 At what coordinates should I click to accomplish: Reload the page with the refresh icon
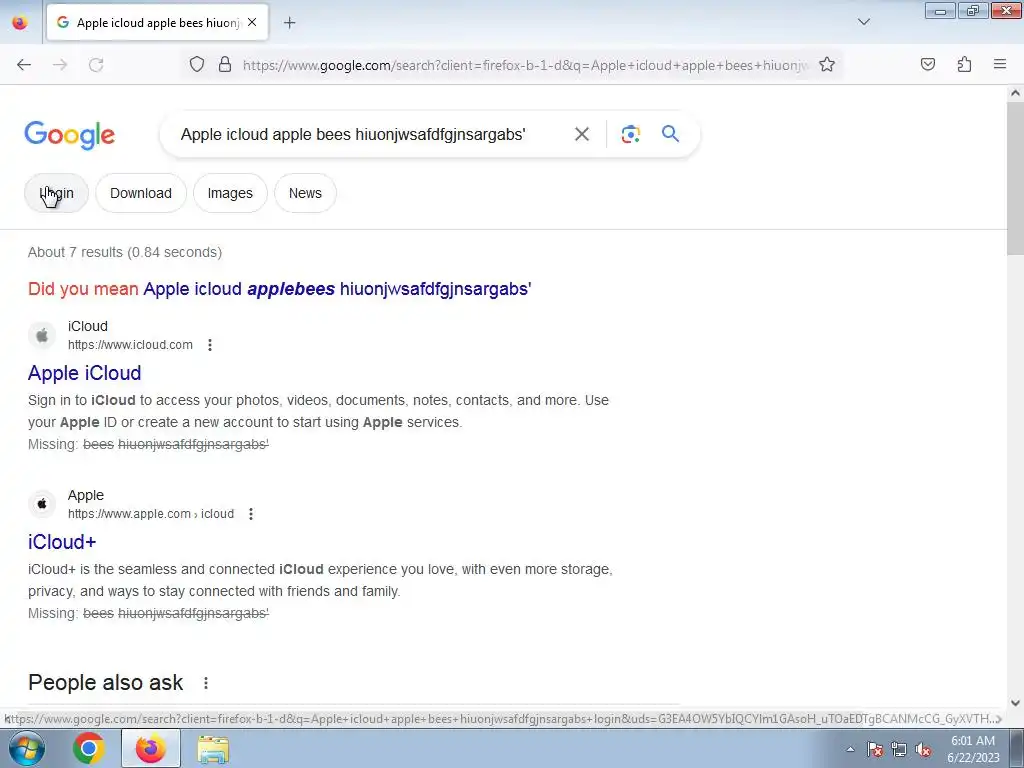(96, 65)
